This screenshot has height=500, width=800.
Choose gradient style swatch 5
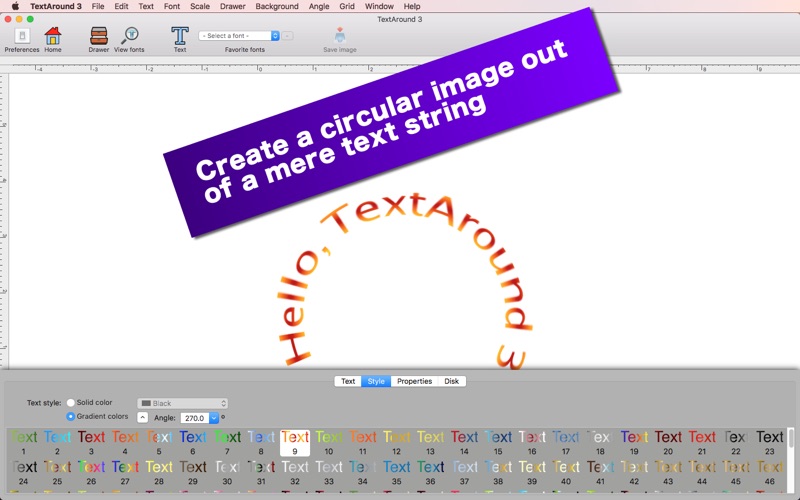(159, 442)
